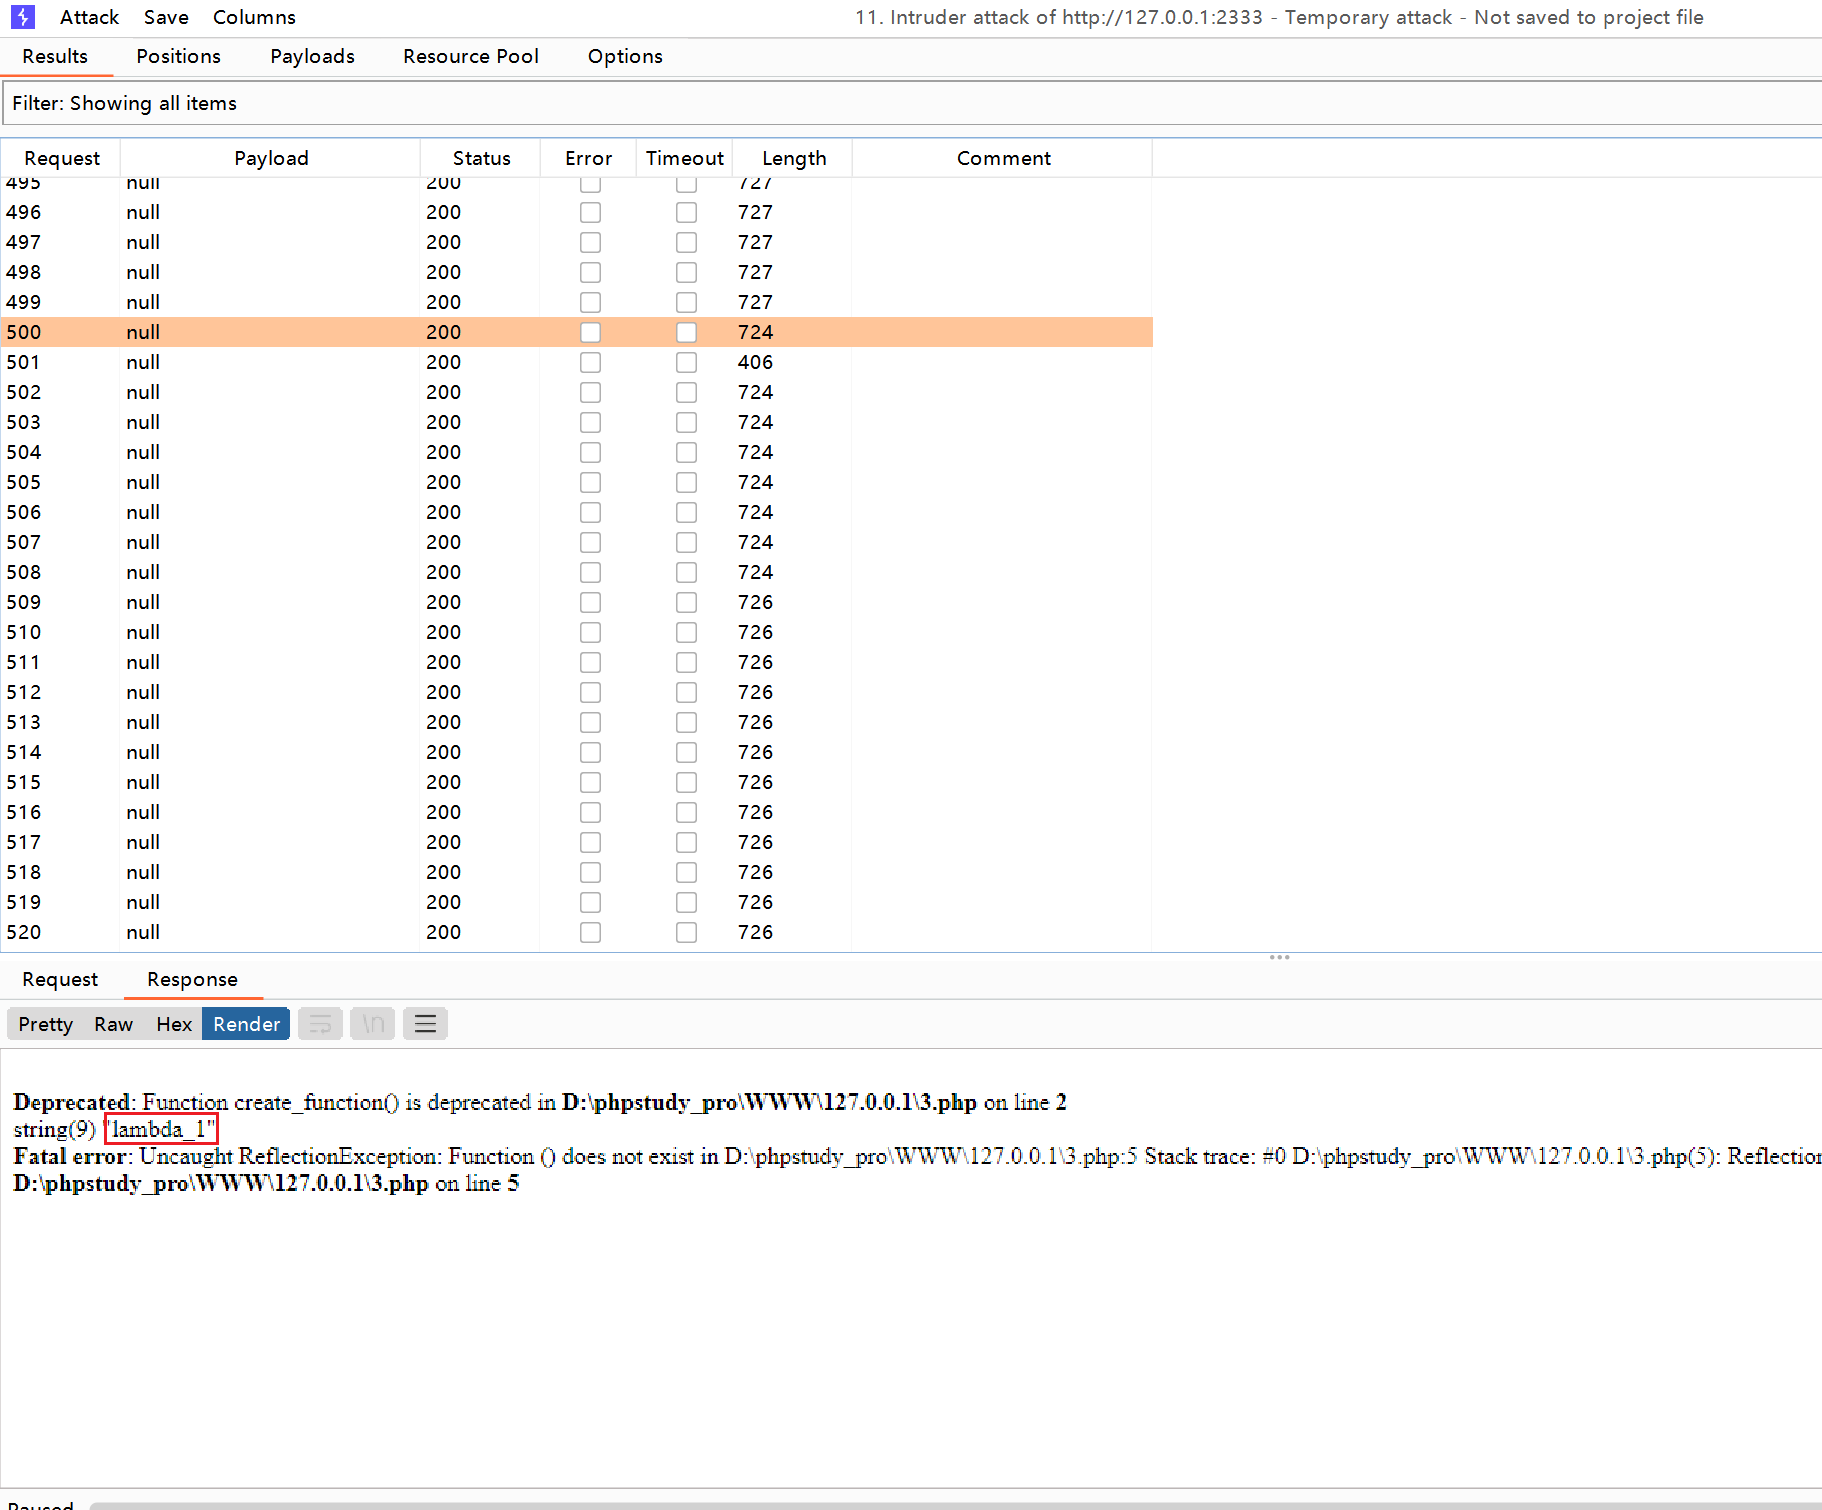Toggle Error checkbox for request 501
Image resolution: width=1822 pixels, height=1510 pixels.
pos(591,362)
